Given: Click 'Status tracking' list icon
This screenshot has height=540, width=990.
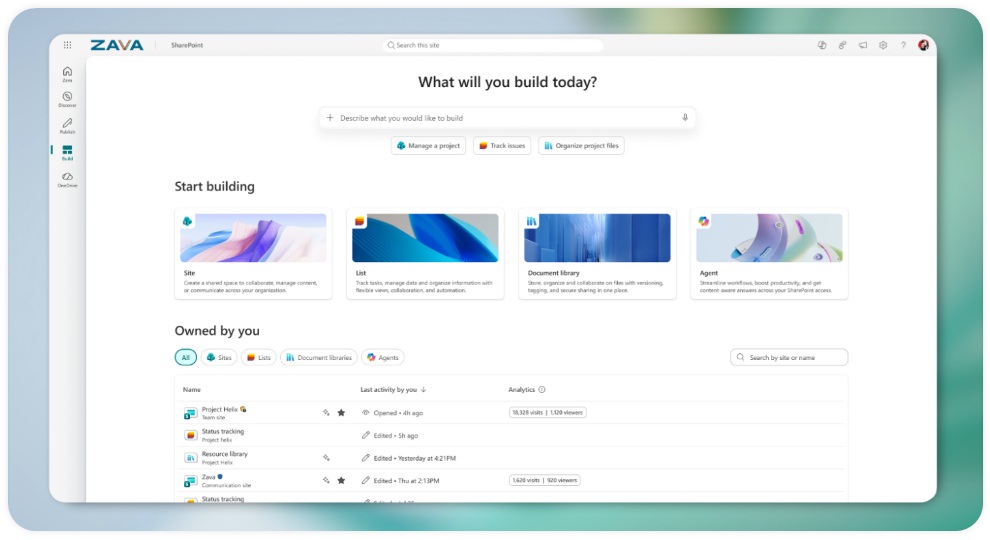Looking at the screenshot, I should coord(190,435).
